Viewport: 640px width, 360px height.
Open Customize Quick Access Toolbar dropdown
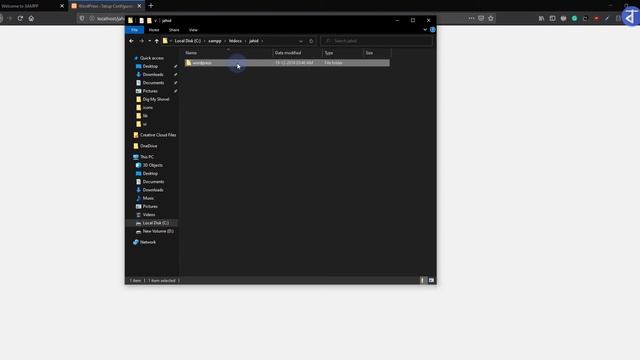click(156, 20)
